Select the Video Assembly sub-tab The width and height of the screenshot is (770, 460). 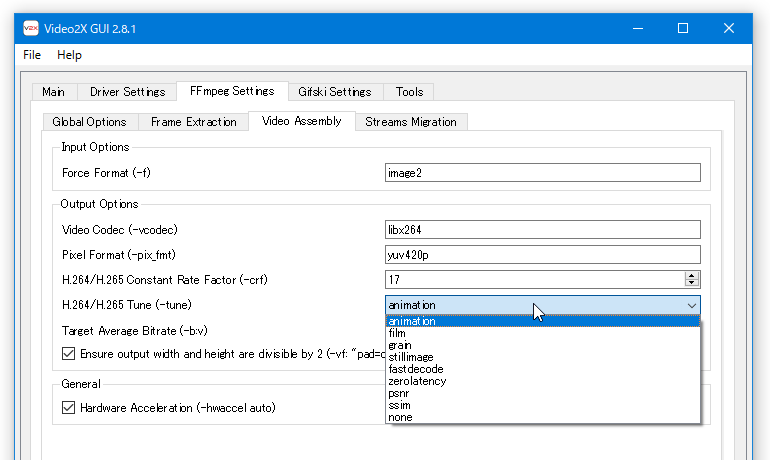(x=302, y=121)
